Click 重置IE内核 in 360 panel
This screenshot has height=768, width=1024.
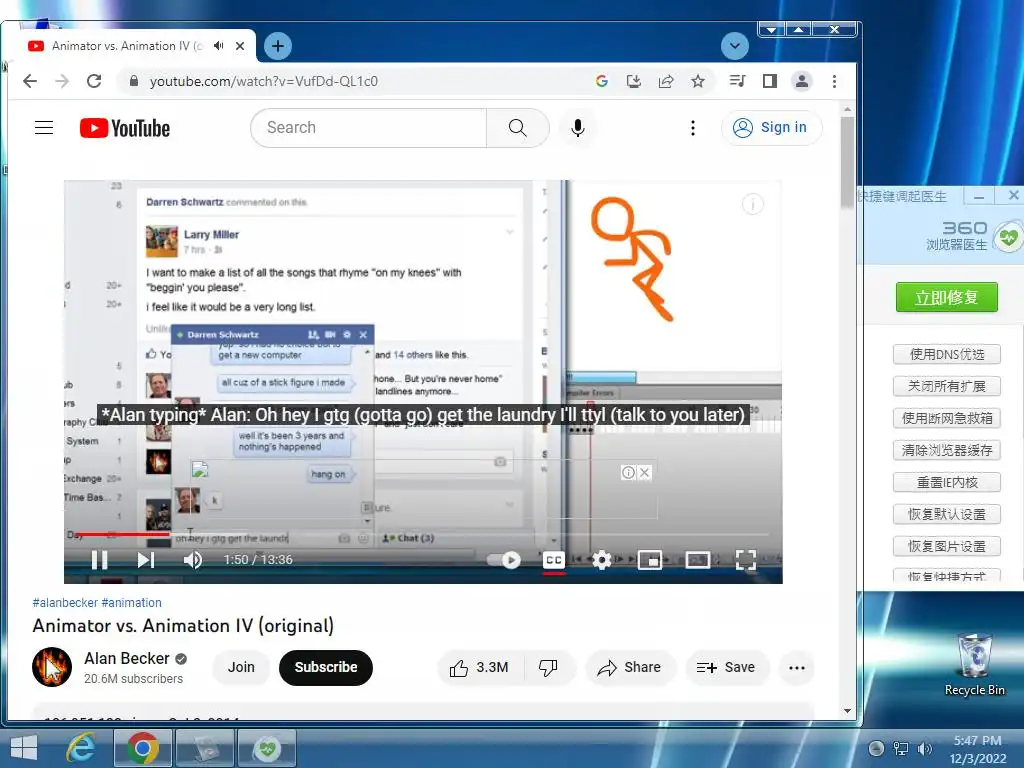(x=947, y=482)
